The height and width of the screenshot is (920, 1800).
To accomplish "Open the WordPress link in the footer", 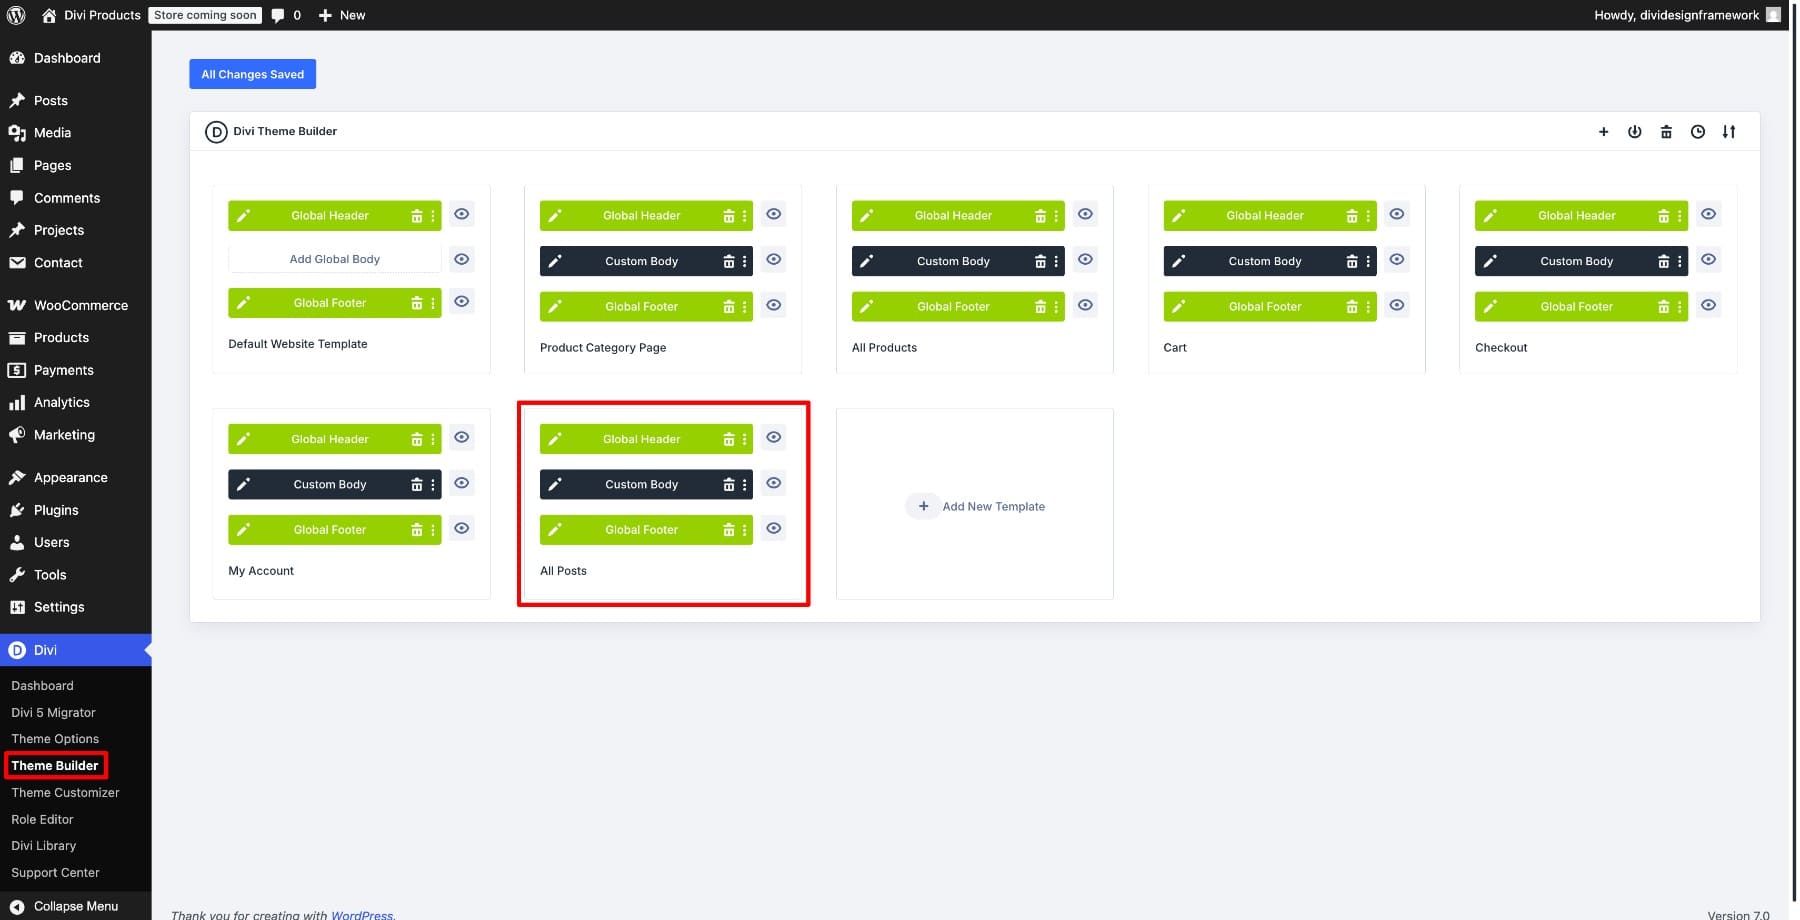I will (x=362, y=914).
